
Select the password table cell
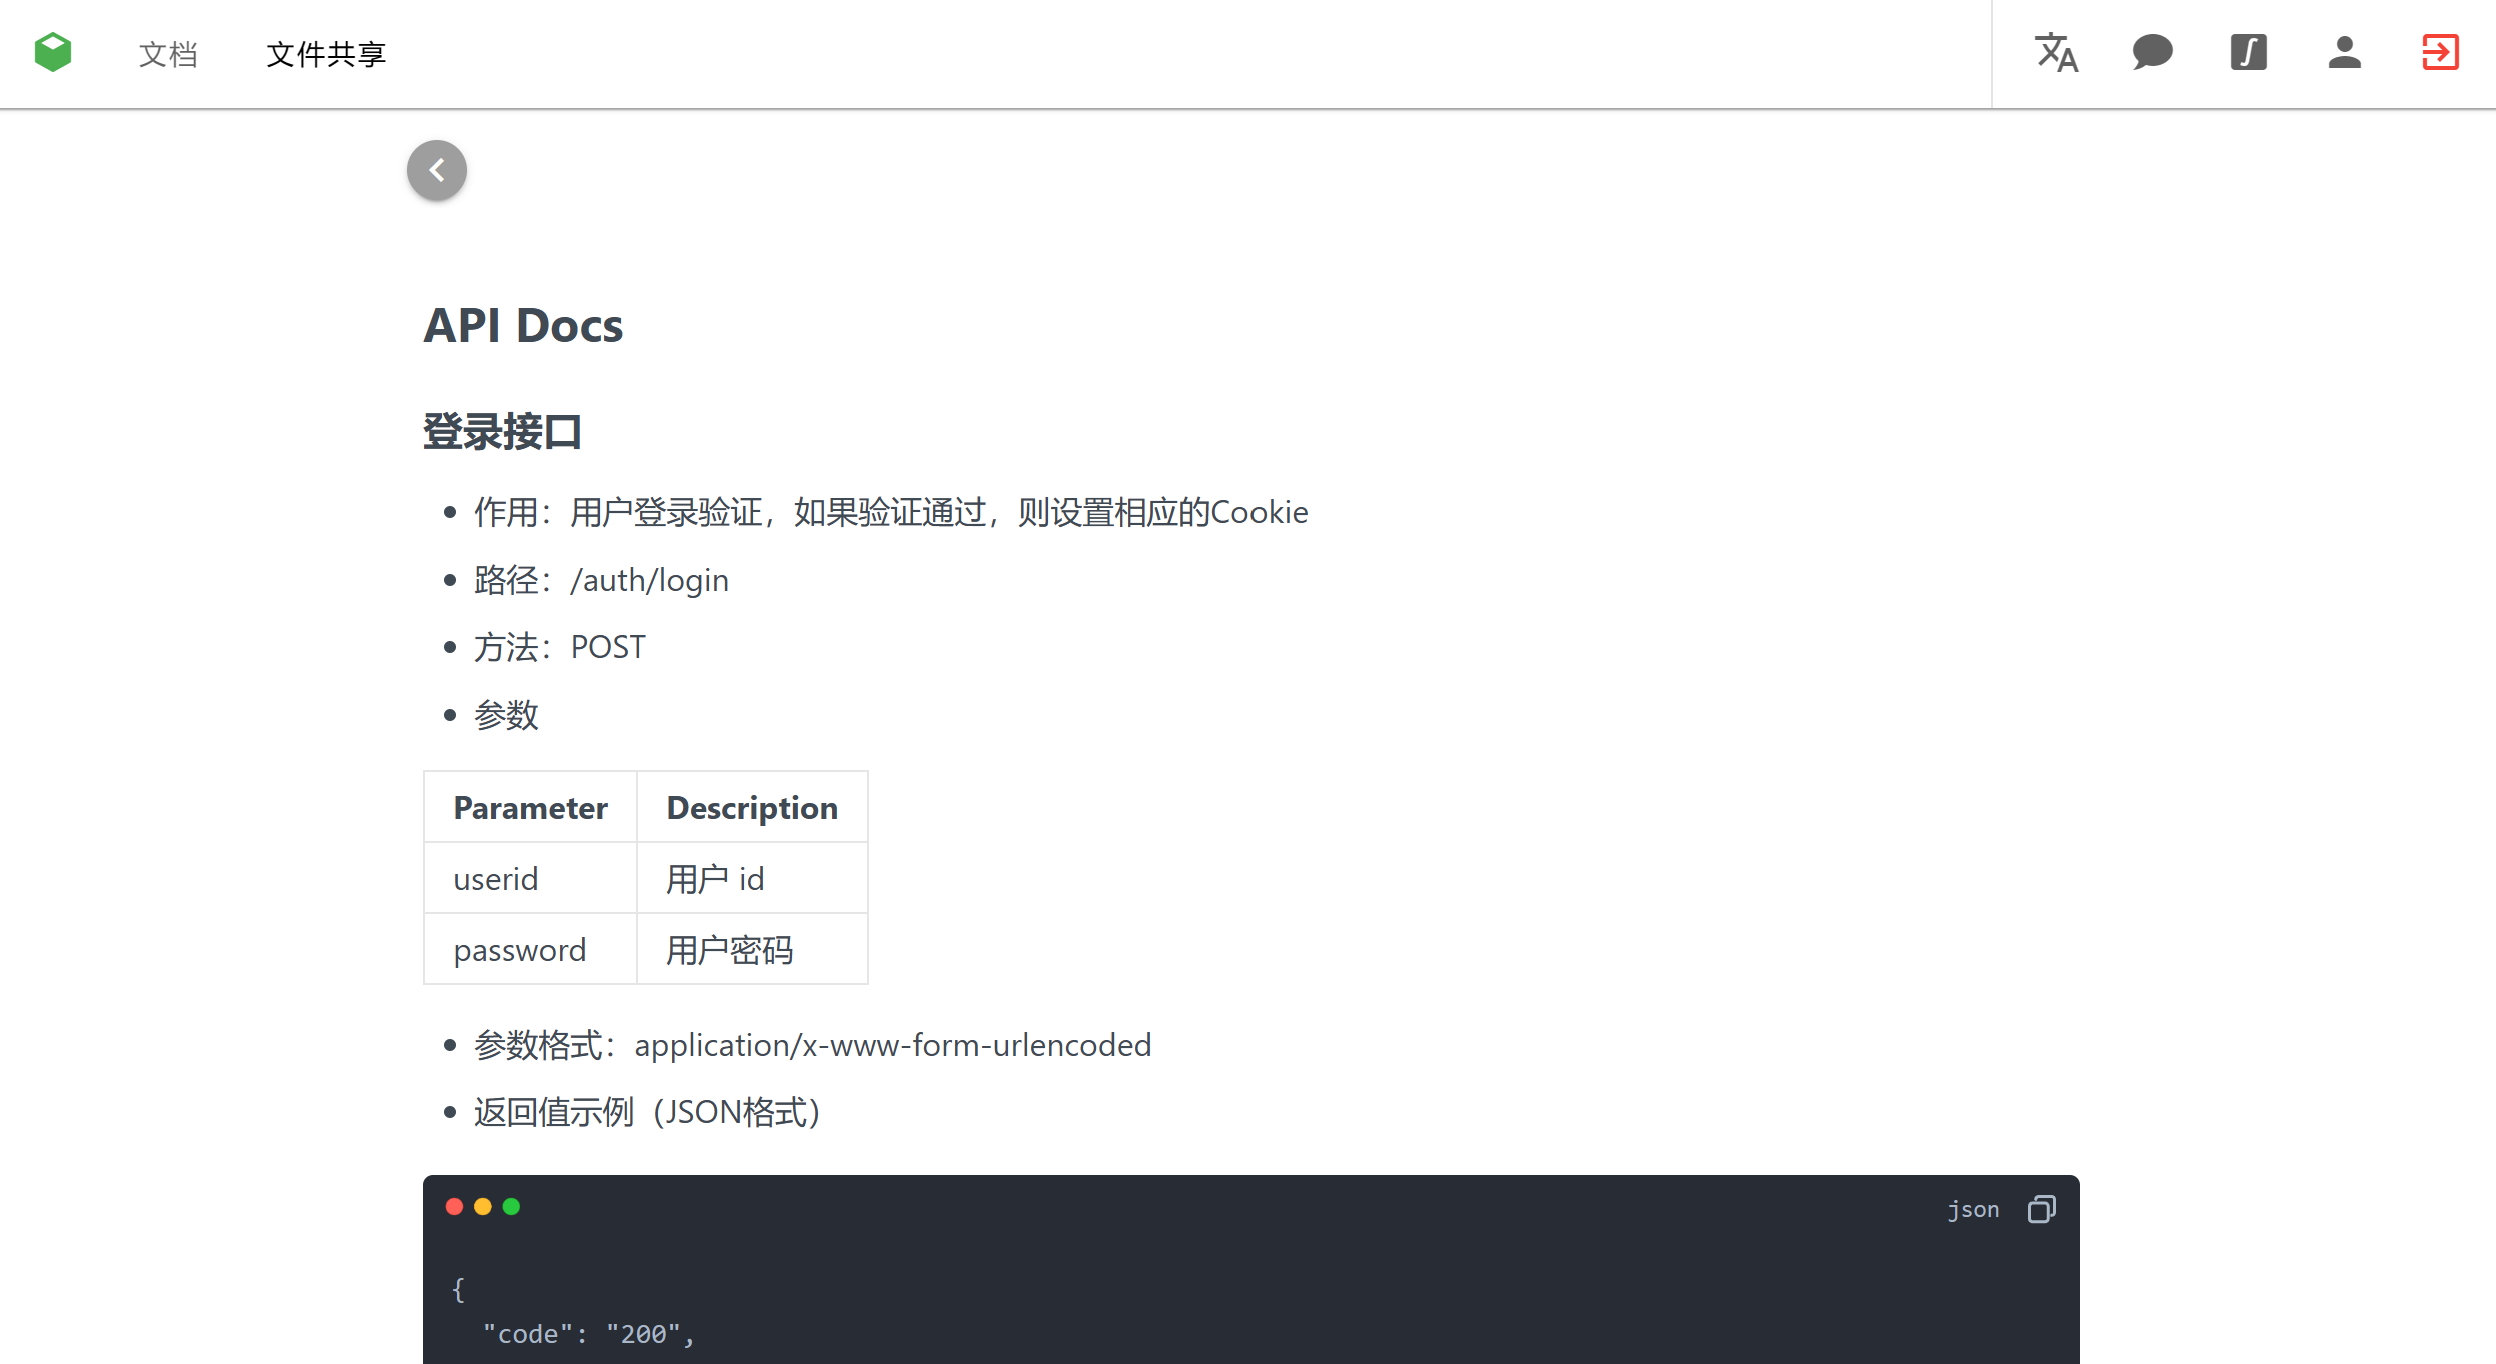530,949
